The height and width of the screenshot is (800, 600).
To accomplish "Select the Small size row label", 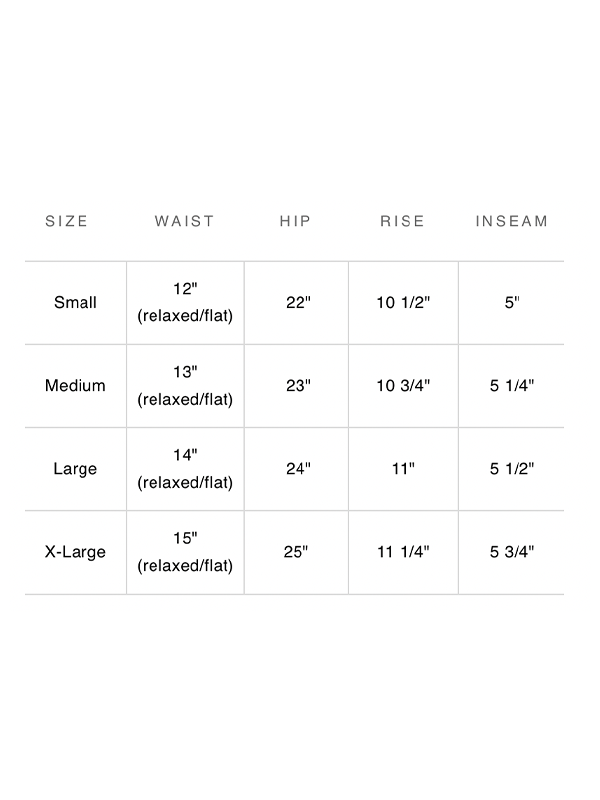I will (x=76, y=303).
